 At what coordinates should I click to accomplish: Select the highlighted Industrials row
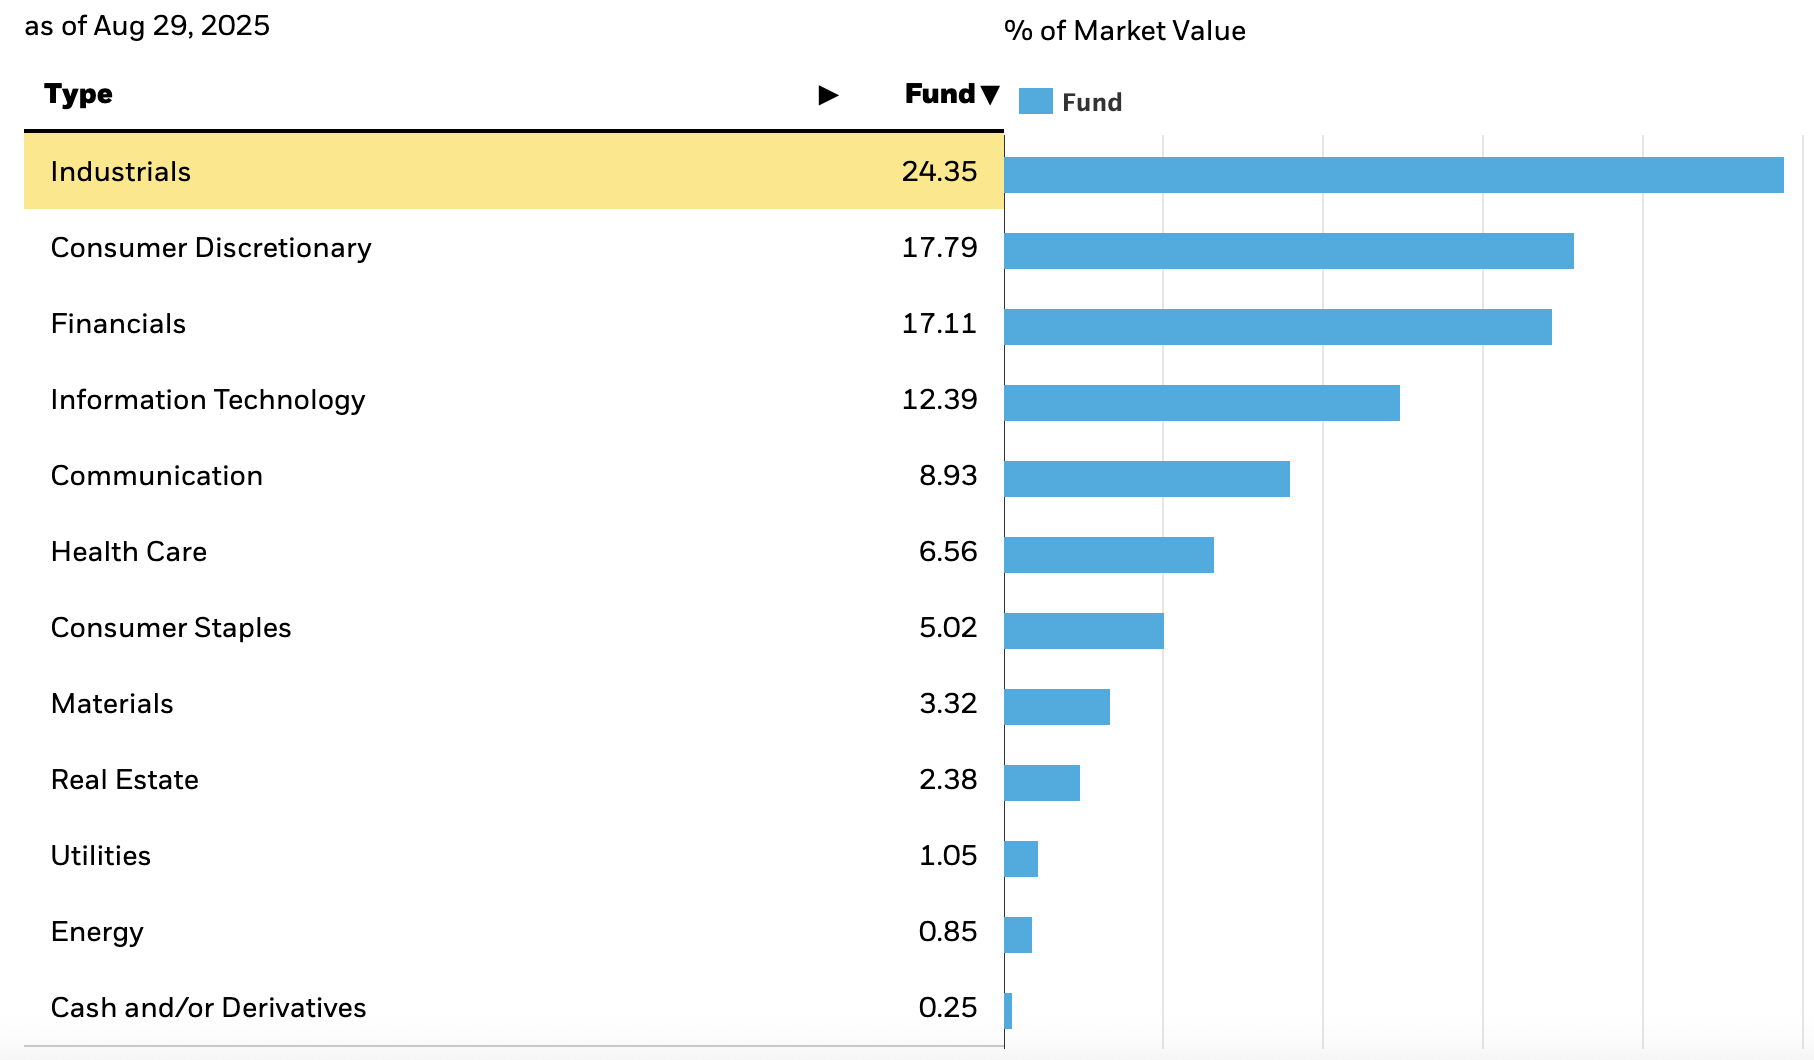click(513, 172)
